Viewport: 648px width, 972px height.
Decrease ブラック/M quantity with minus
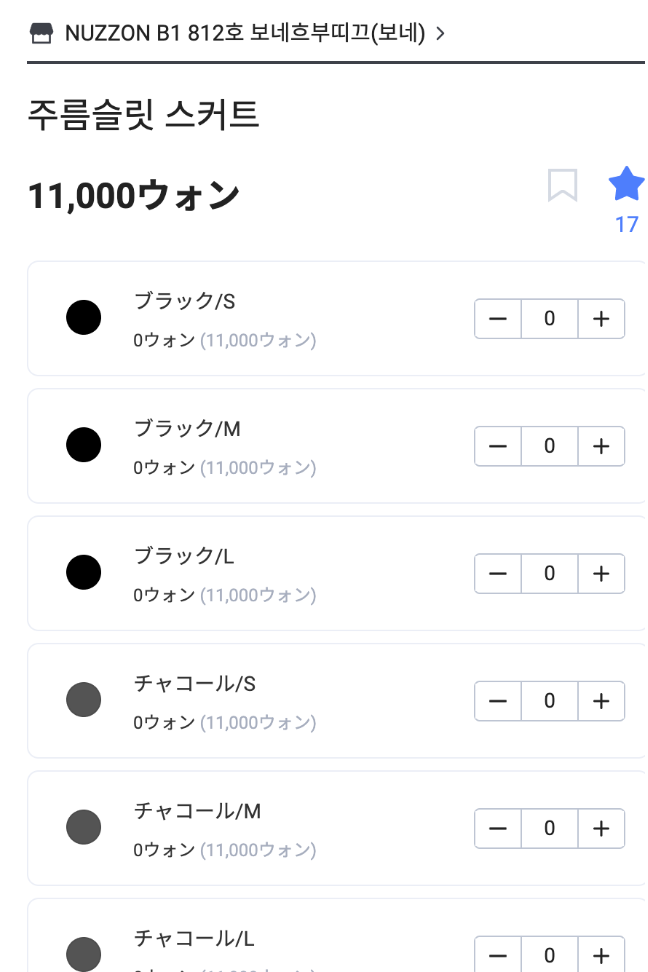click(498, 446)
